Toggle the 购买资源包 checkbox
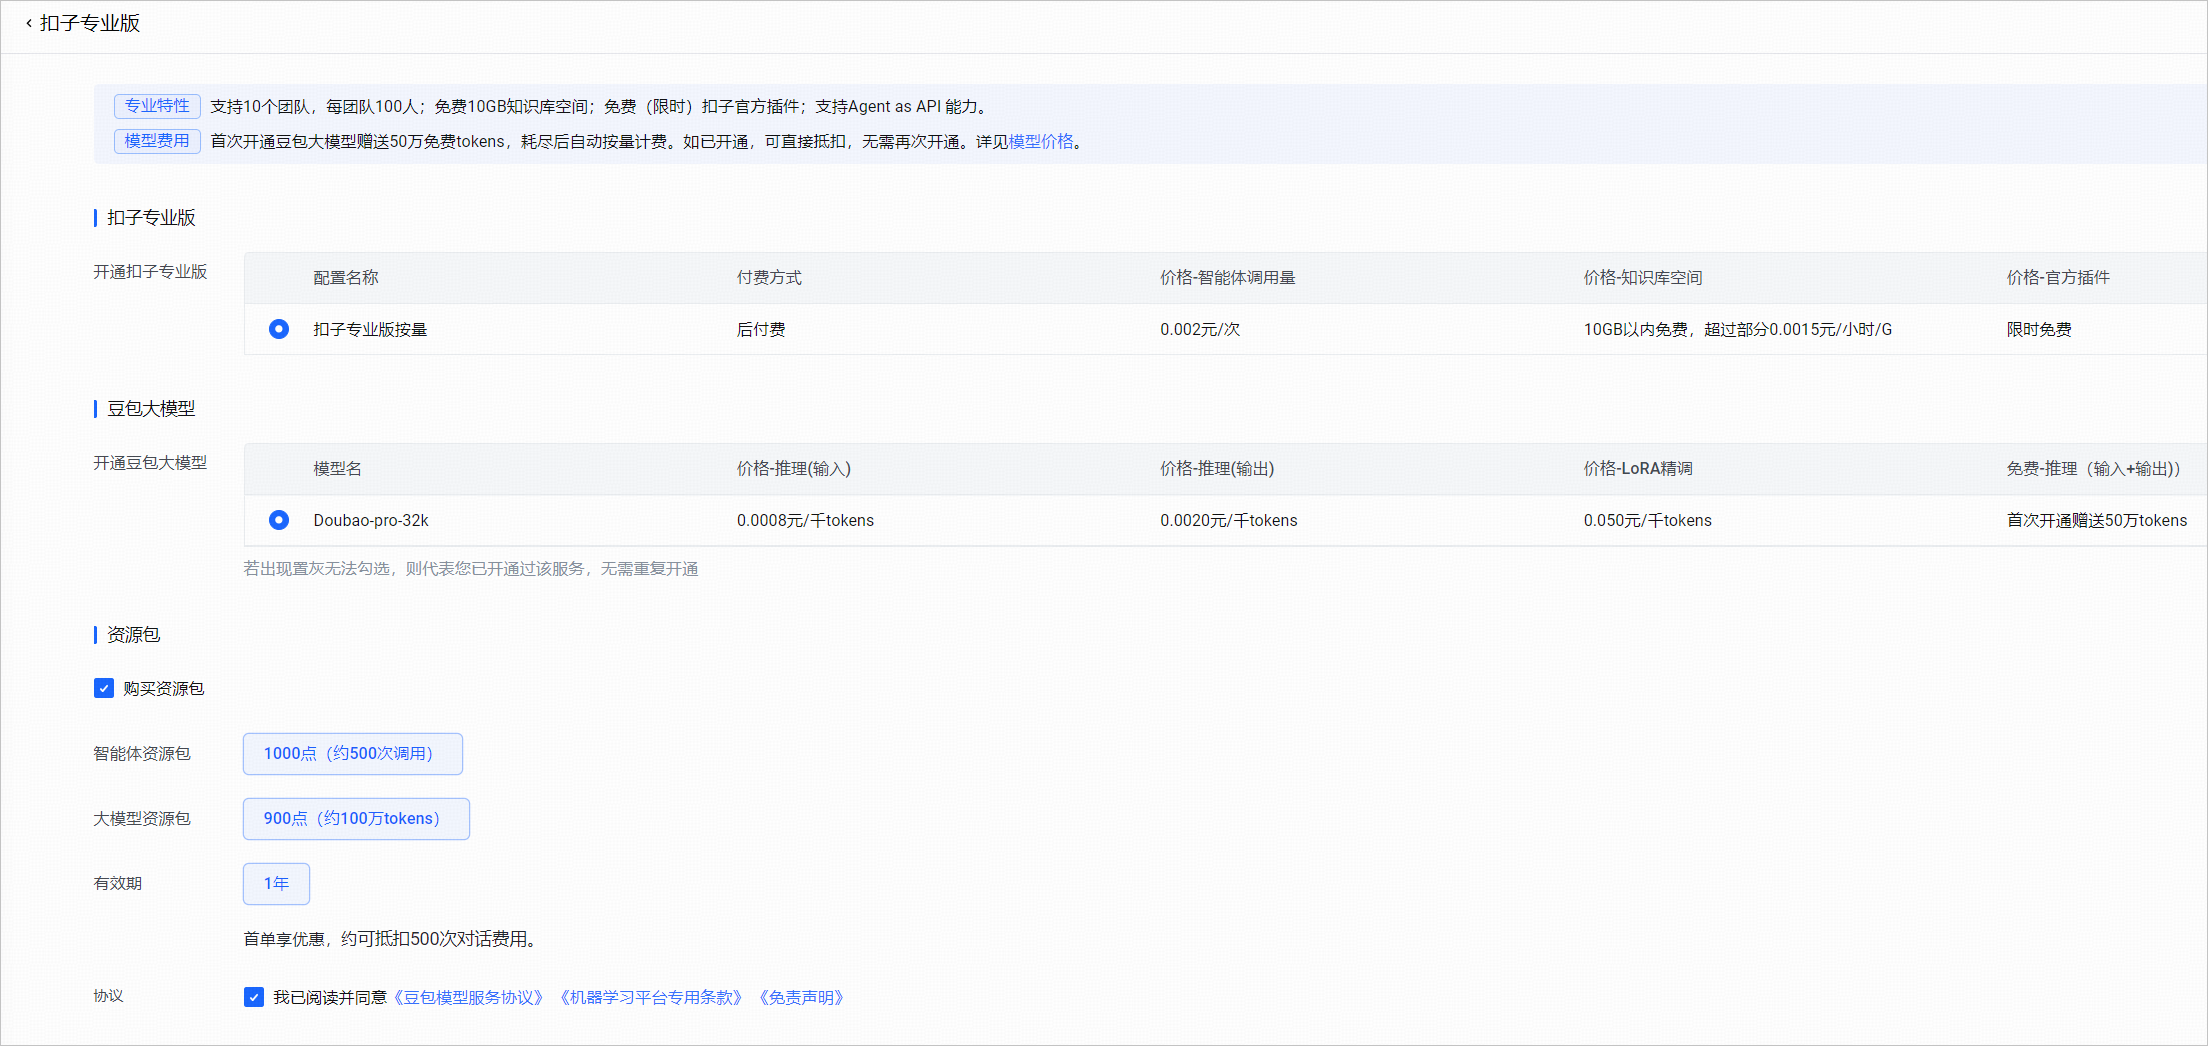 104,688
